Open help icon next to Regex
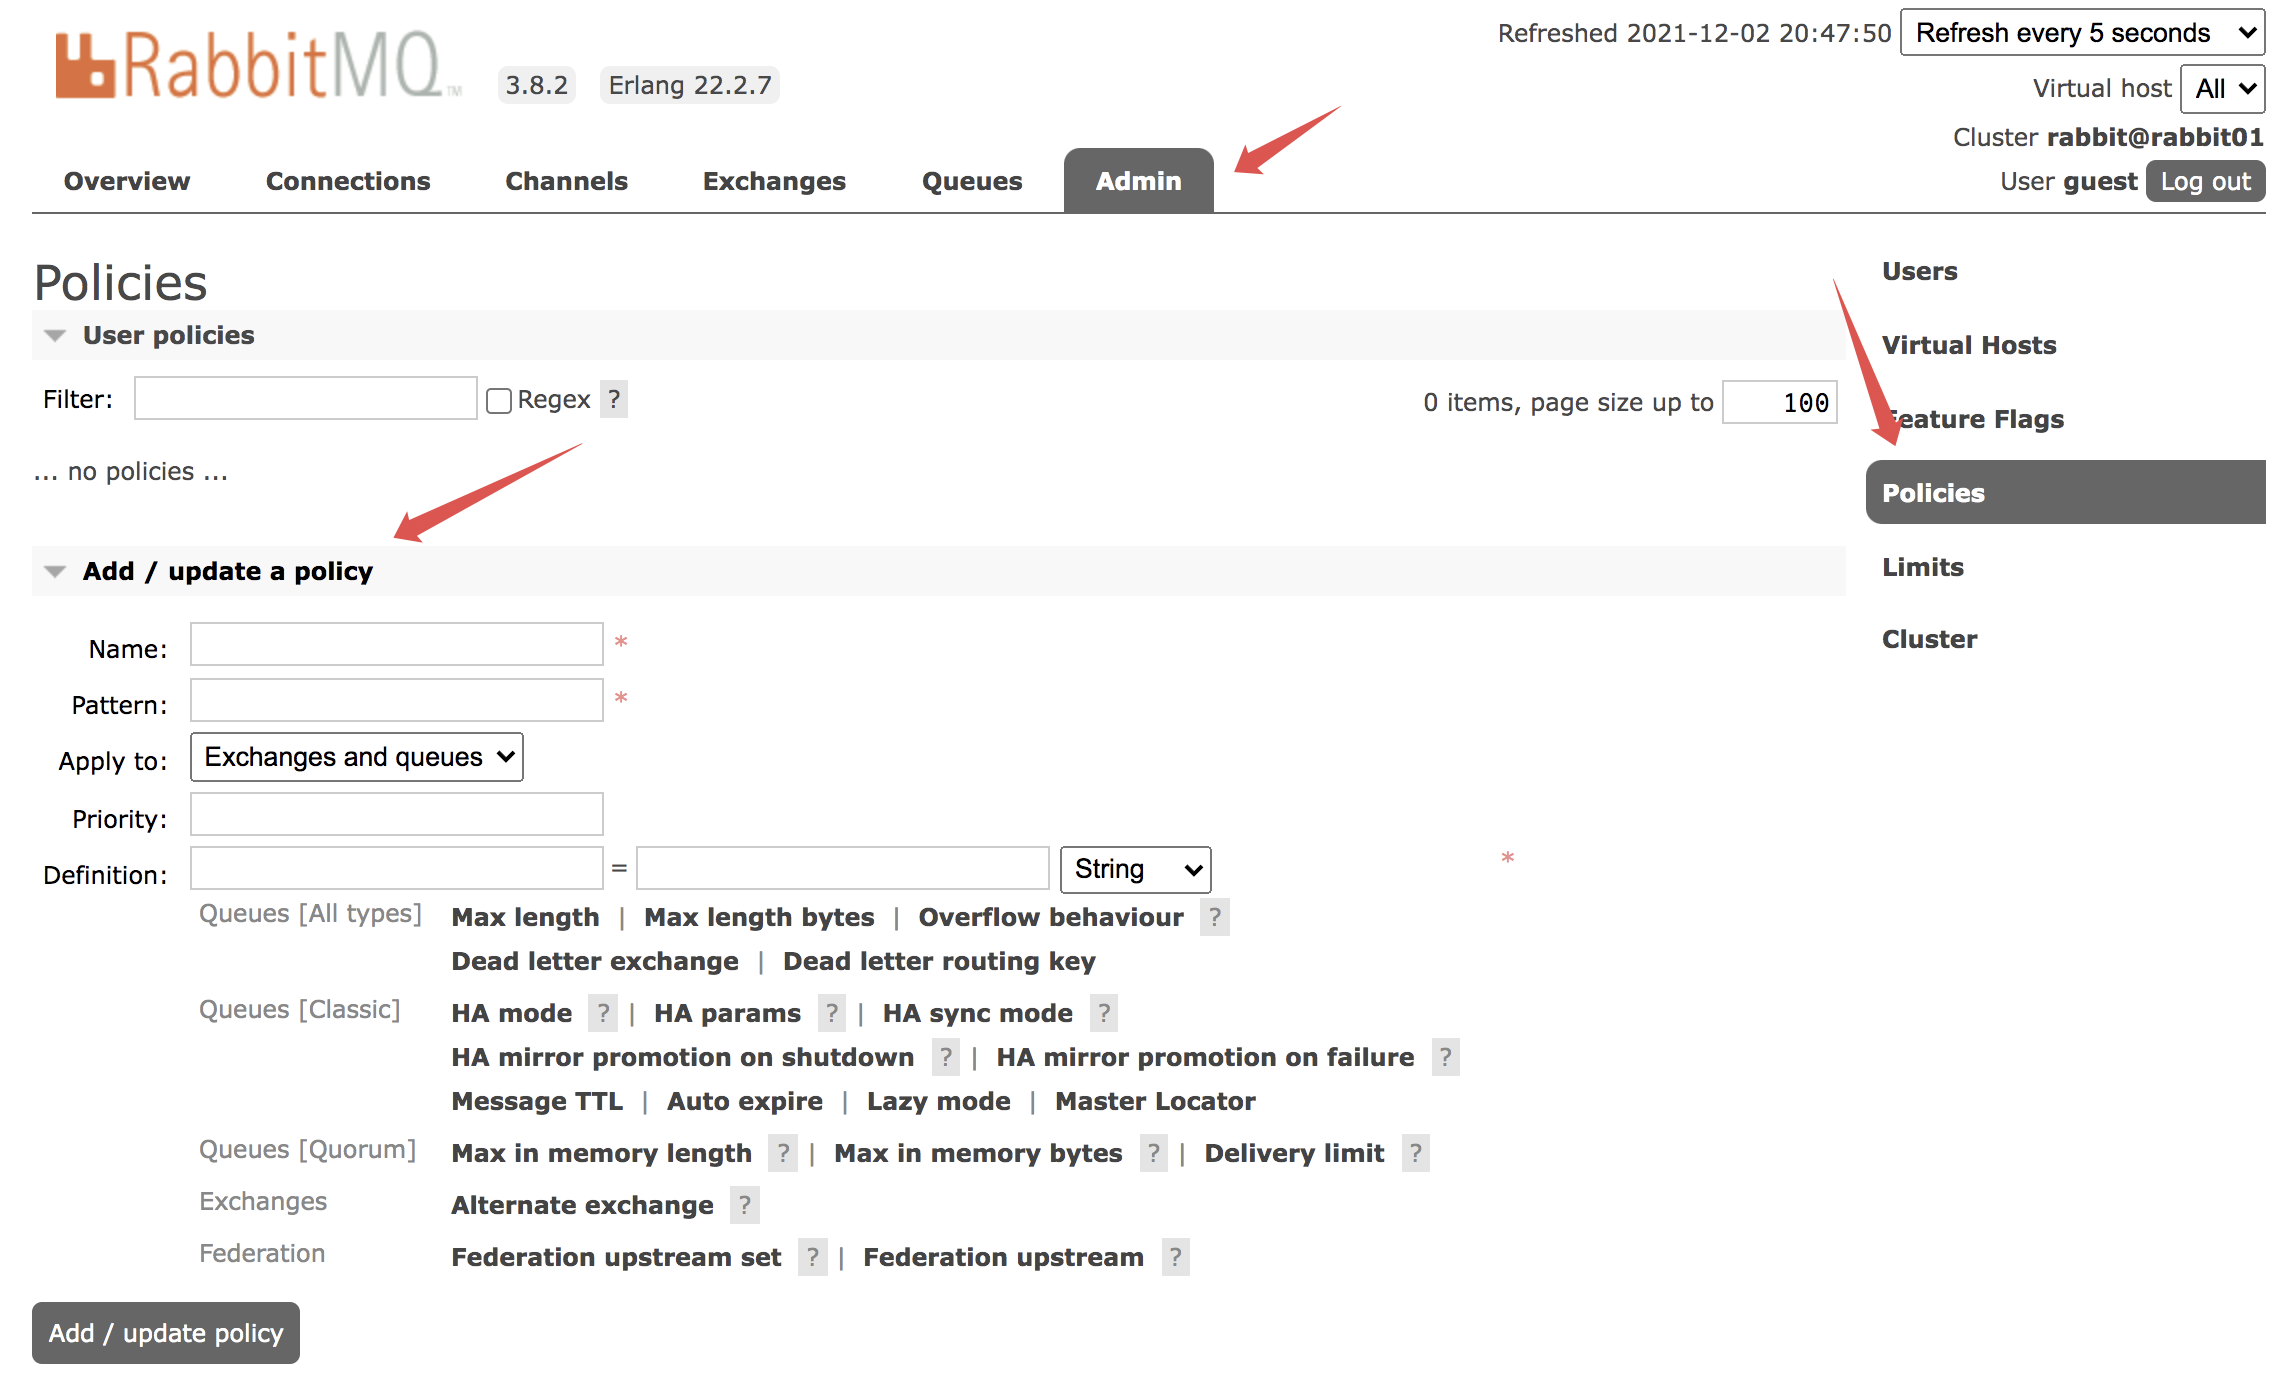Image resolution: width=2292 pixels, height=1380 pixels. [614, 400]
